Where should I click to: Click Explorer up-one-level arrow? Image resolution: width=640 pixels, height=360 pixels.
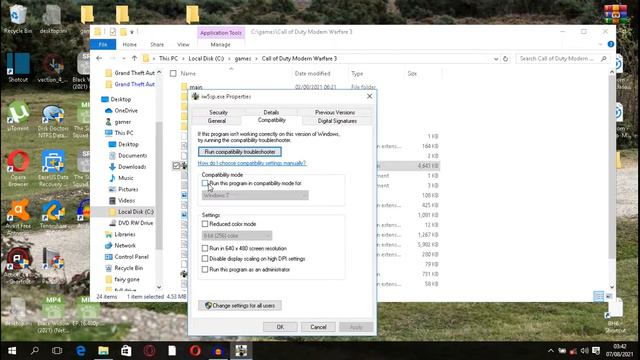click(x=134, y=58)
